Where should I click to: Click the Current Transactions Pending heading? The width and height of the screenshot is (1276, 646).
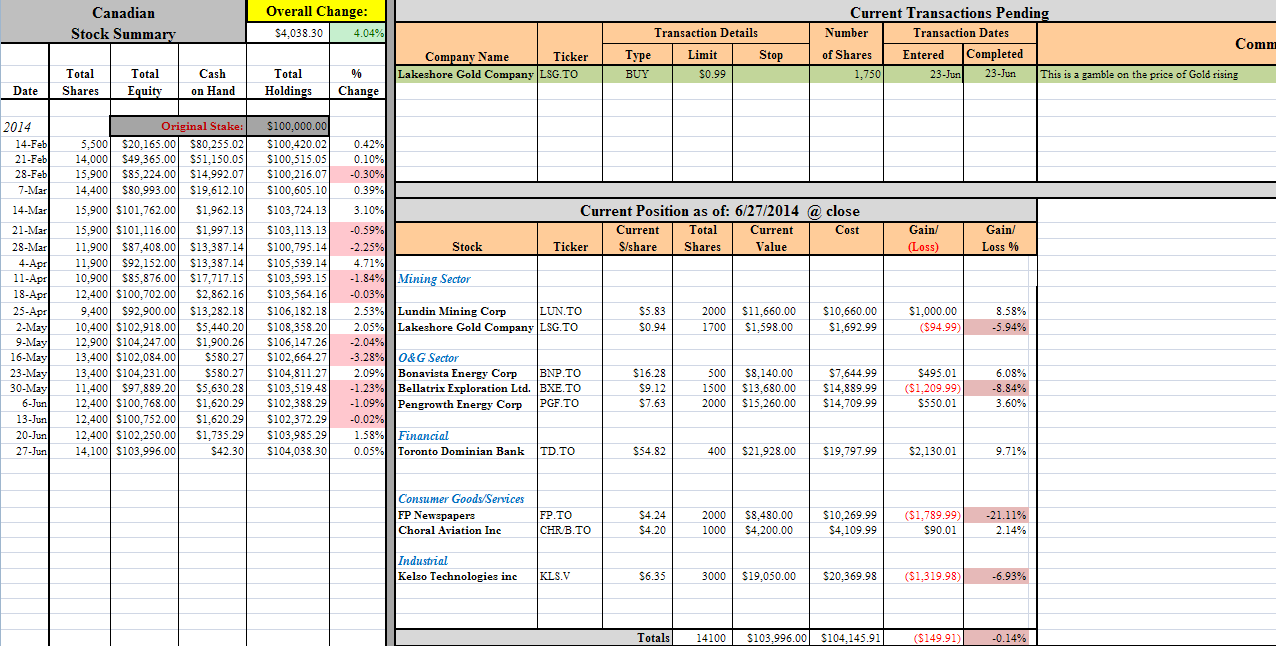(949, 12)
